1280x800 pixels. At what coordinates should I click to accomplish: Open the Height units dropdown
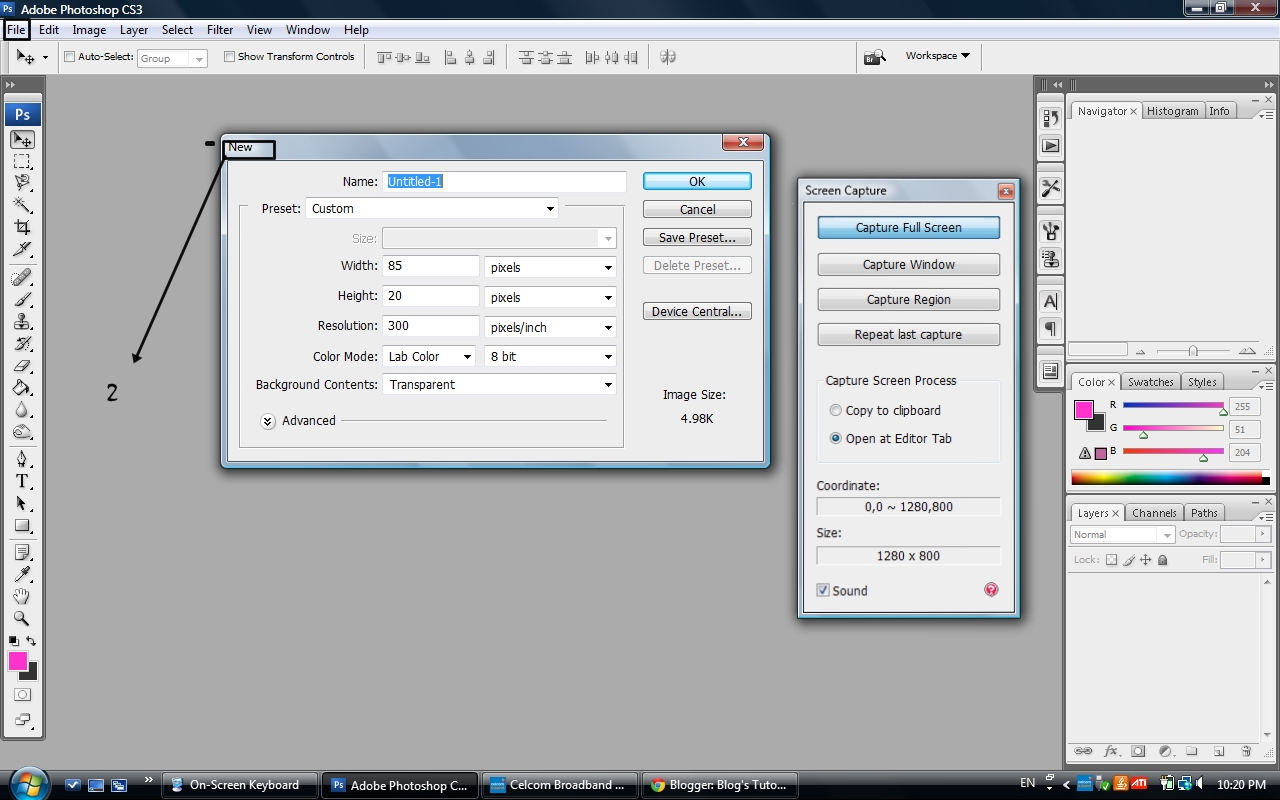click(x=550, y=297)
